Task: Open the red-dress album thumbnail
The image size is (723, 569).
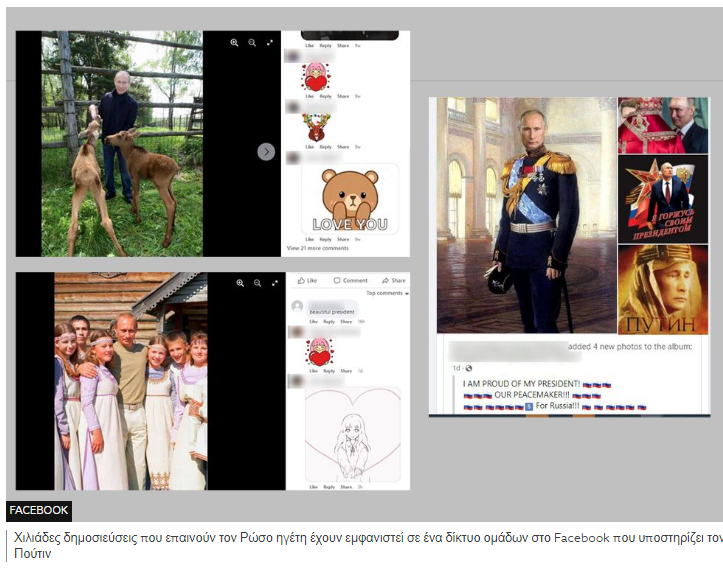Action: tap(663, 125)
